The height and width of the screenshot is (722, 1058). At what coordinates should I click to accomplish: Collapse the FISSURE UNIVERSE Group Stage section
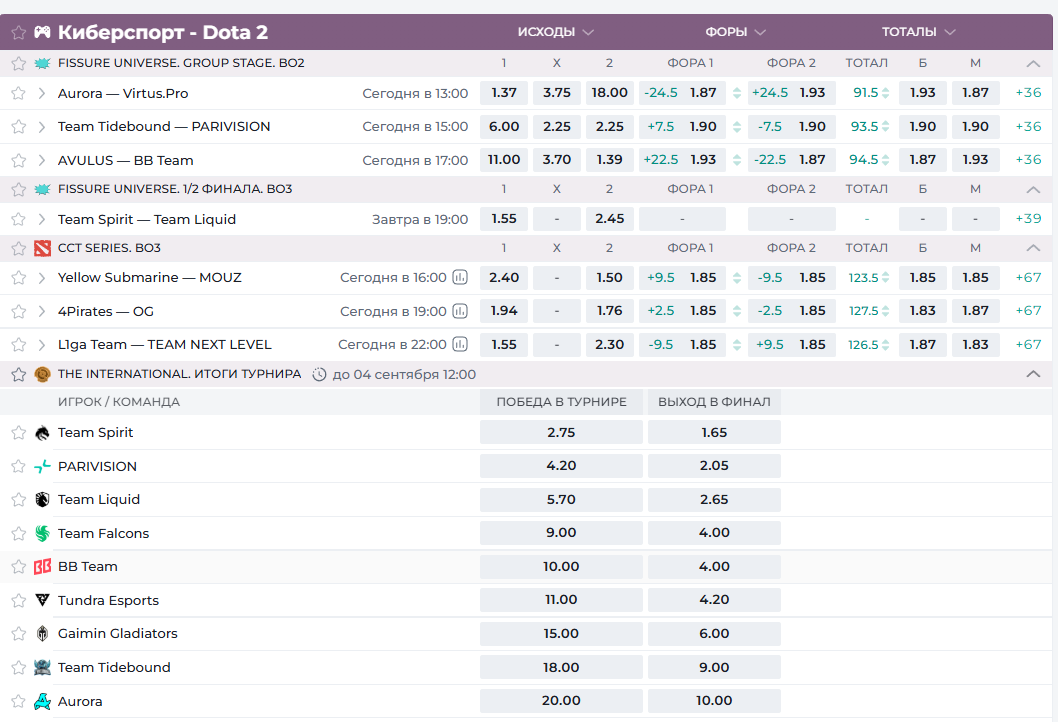point(1033,63)
